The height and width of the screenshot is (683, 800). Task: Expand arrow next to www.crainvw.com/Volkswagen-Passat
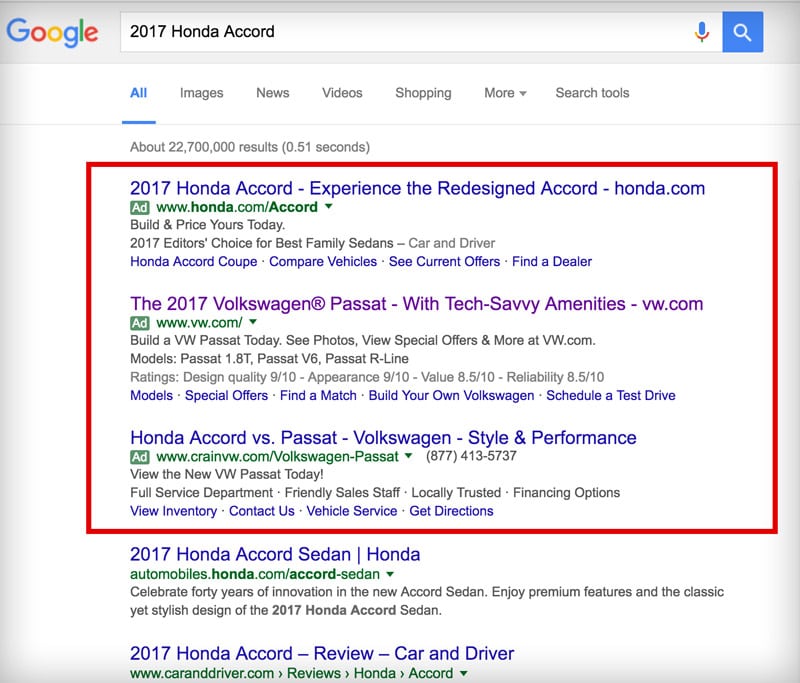408,456
